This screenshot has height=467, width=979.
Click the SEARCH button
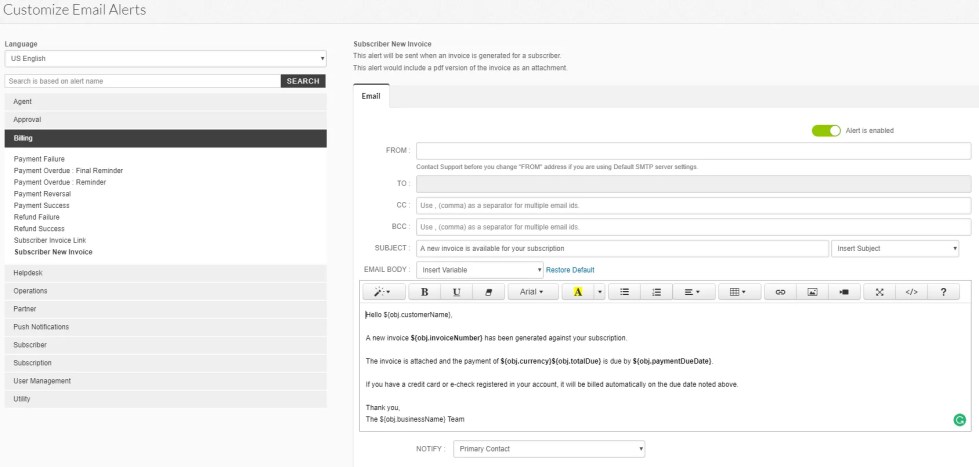click(303, 81)
